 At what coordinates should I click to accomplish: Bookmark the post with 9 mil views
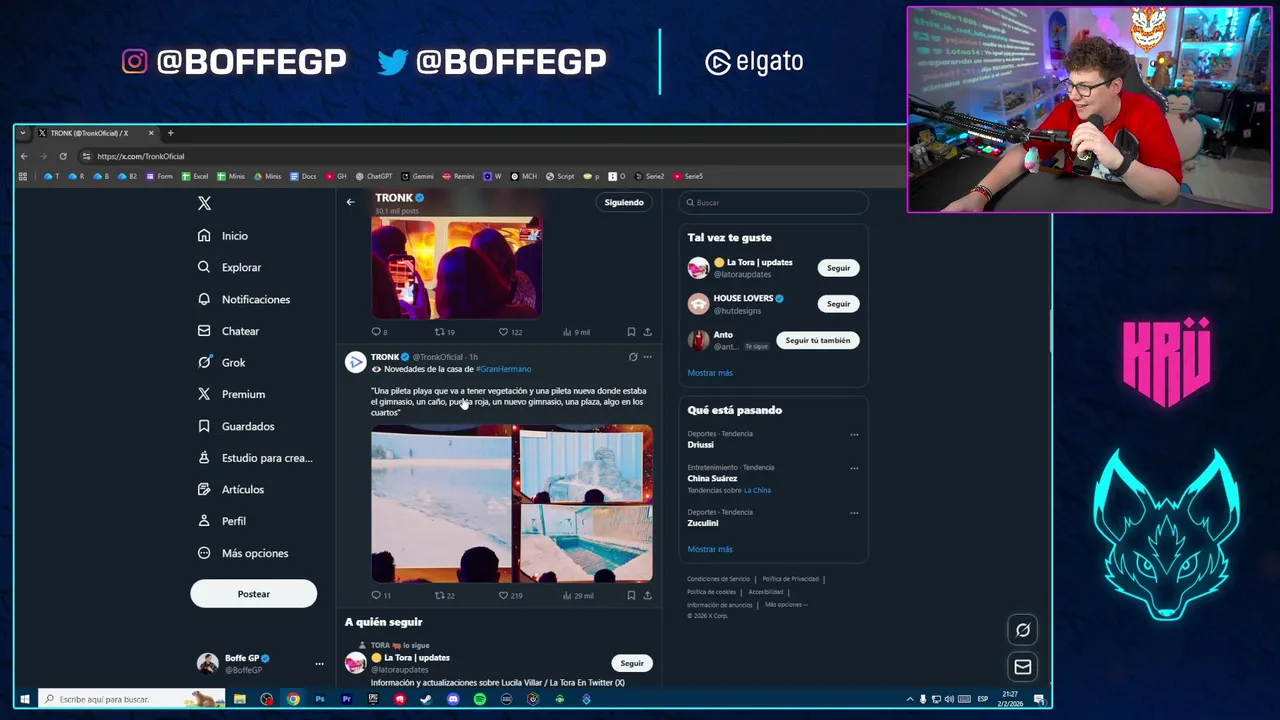(631, 332)
